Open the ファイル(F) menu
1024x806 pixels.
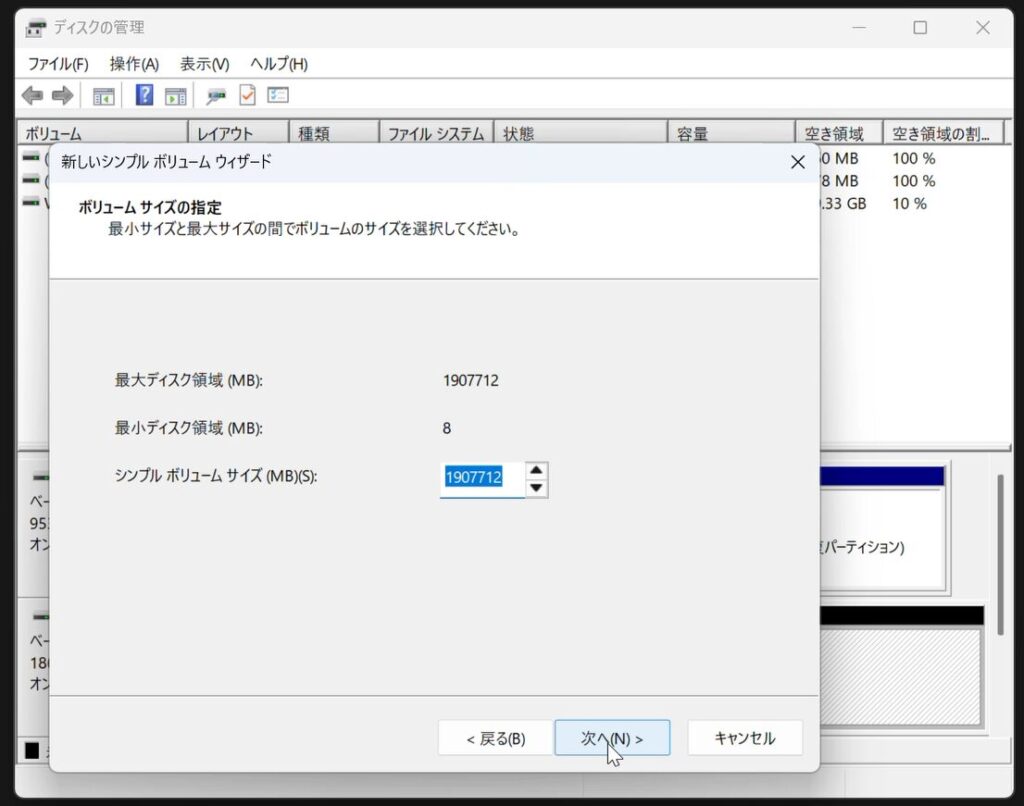(58, 64)
